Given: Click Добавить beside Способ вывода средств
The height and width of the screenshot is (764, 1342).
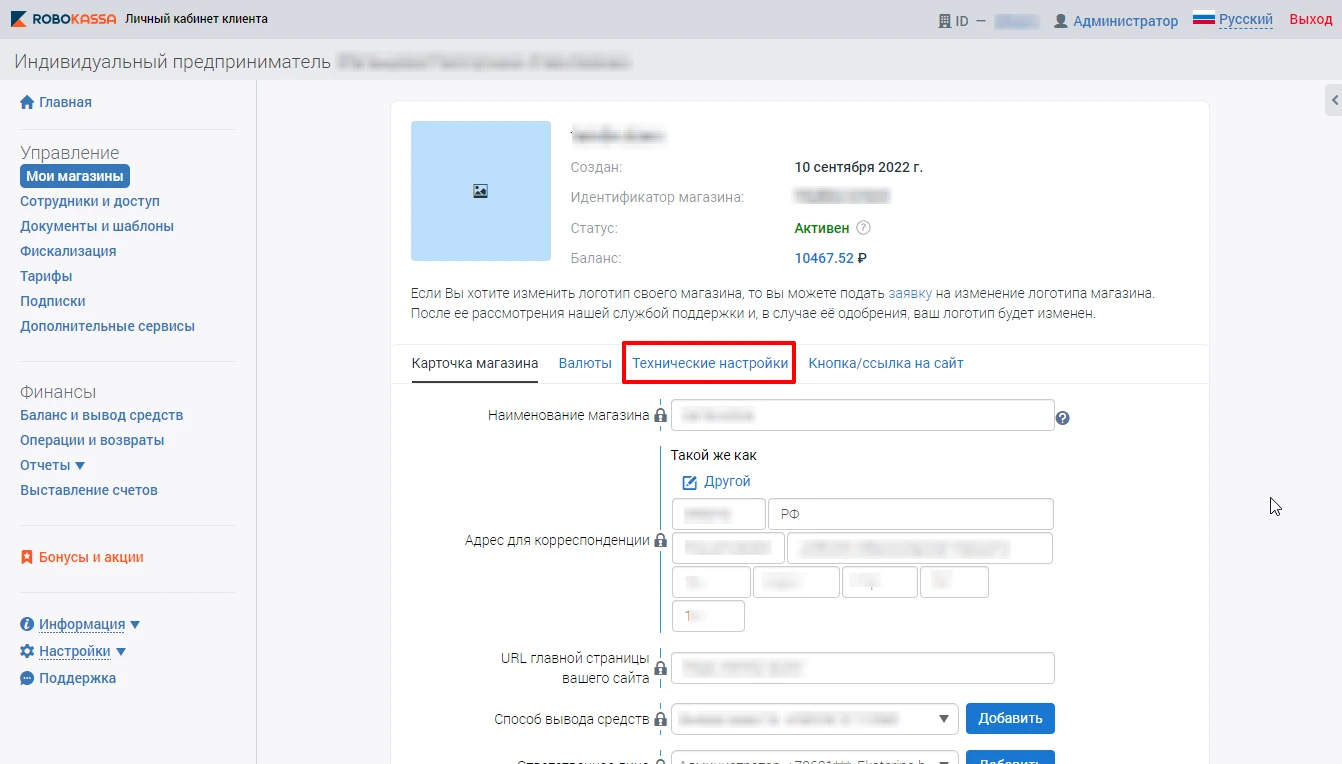Looking at the screenshot, I should click(1010, 718).
